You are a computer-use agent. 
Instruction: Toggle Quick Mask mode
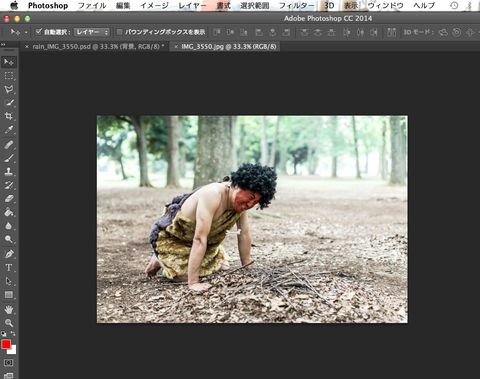pyautogui.click(x=9, y=362)
